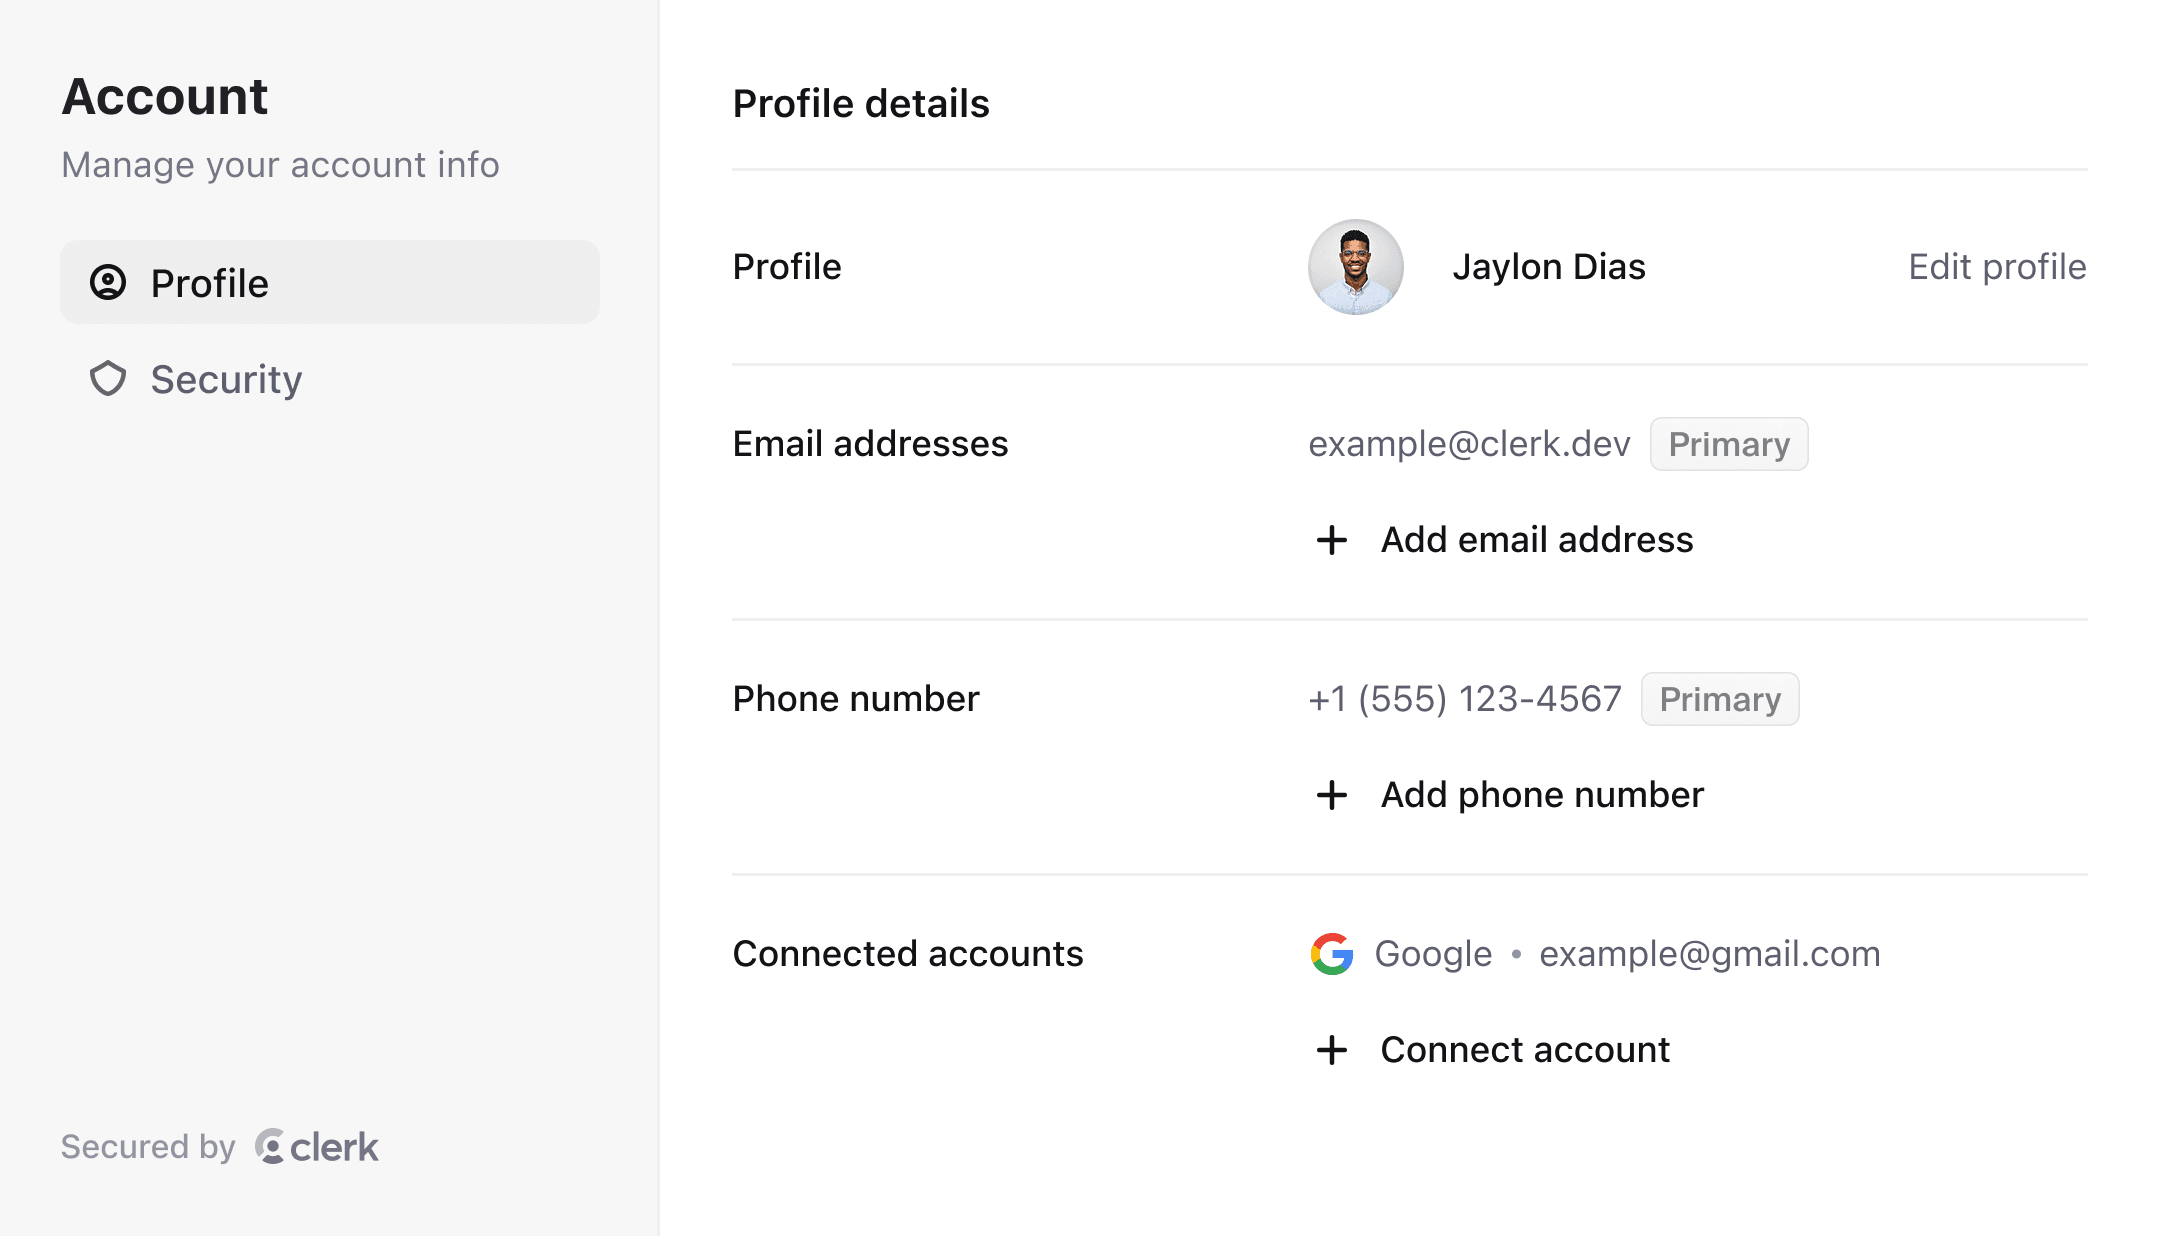
Task: Click the Primary badge next to example@clerk.dev
Action: tap(1728, 443)
